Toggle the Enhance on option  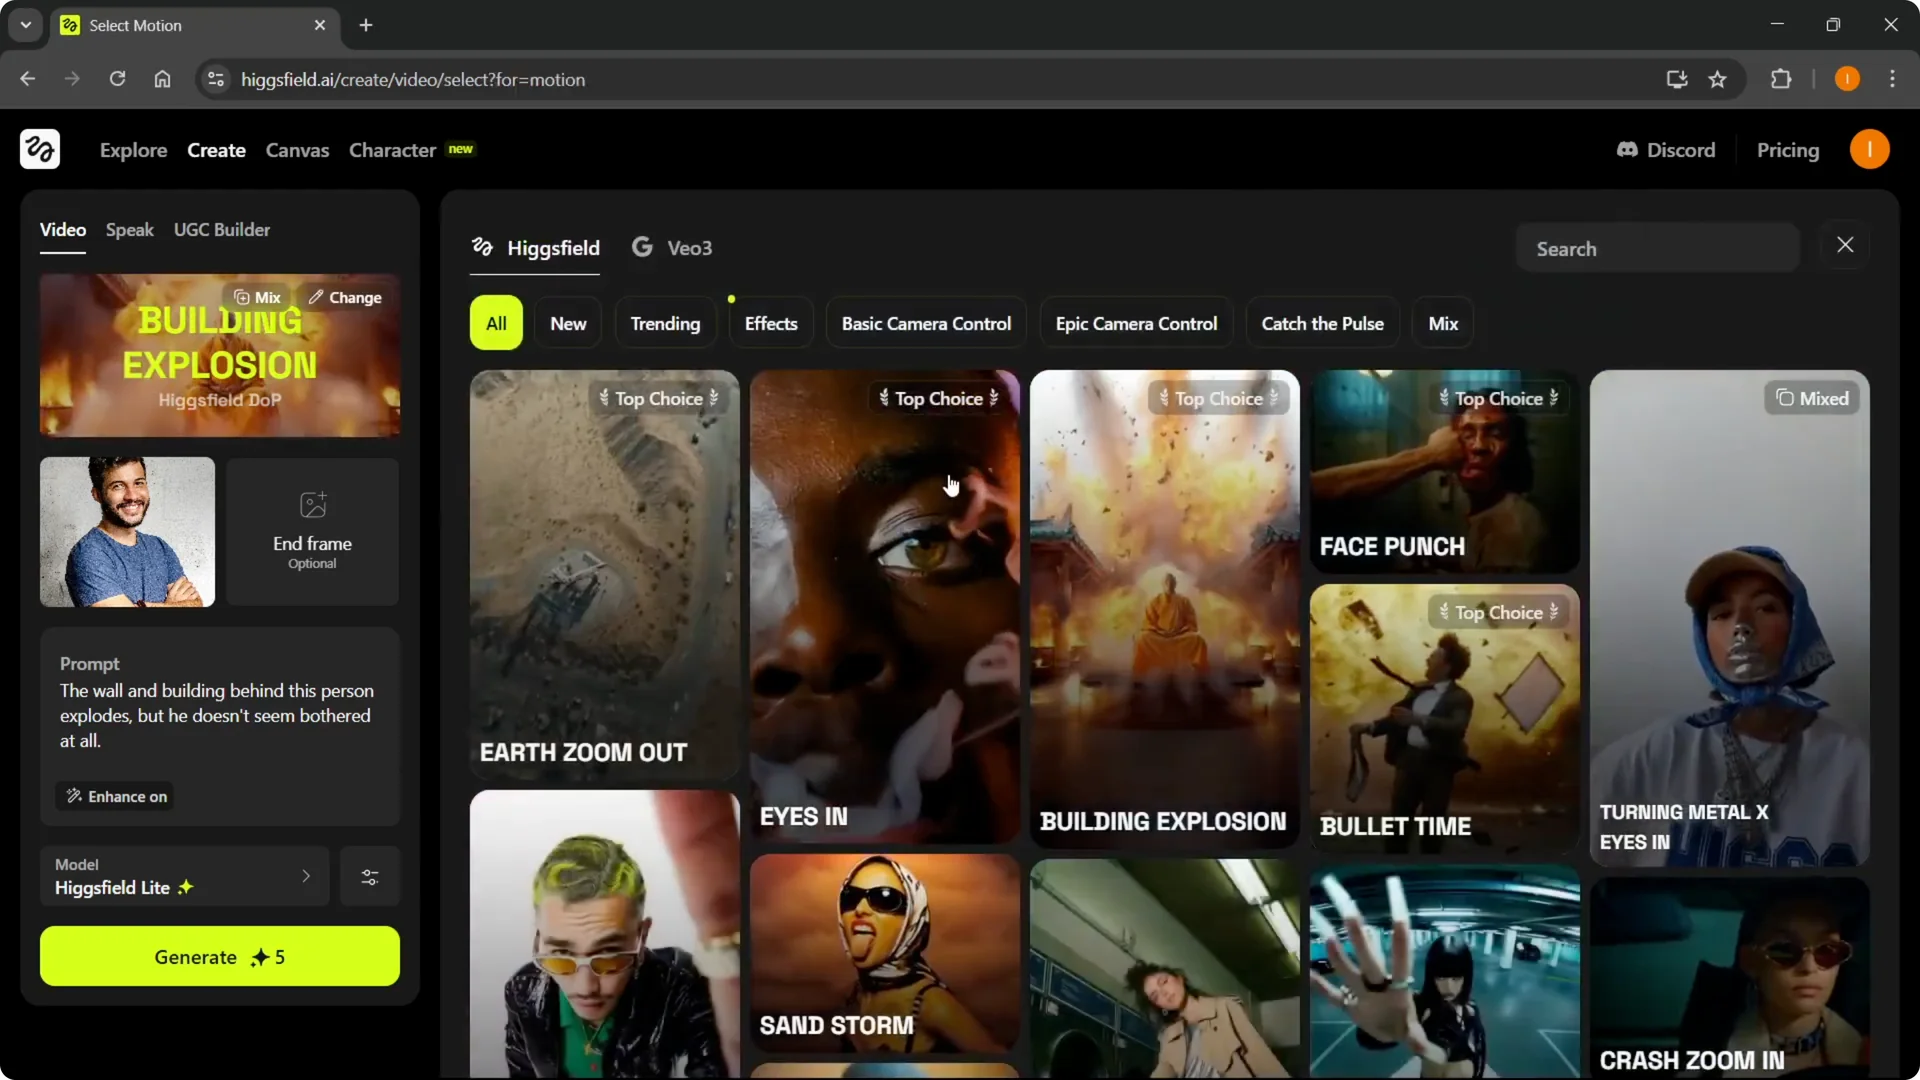(x=116, y=796)
